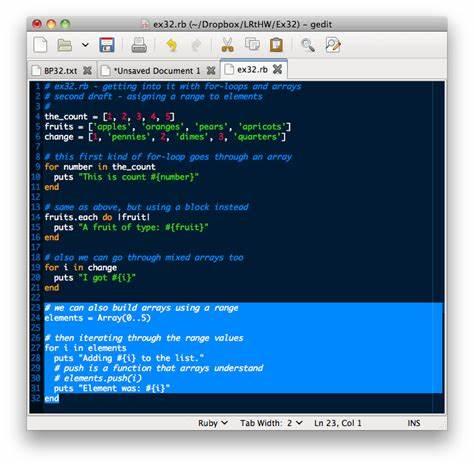Create a new document with toolbar icon
The height and width of the screenshot is (467, 474).
(x=40, y=45)
